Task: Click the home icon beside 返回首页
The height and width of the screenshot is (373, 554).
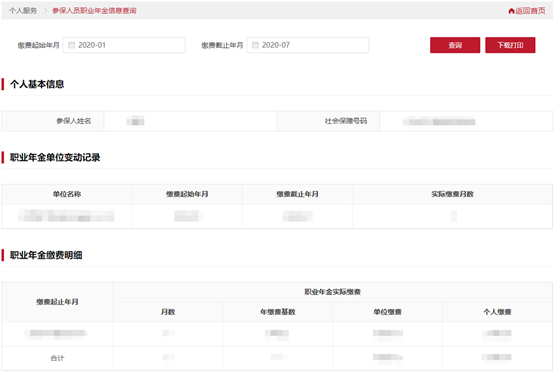Action: pos(511,11)
